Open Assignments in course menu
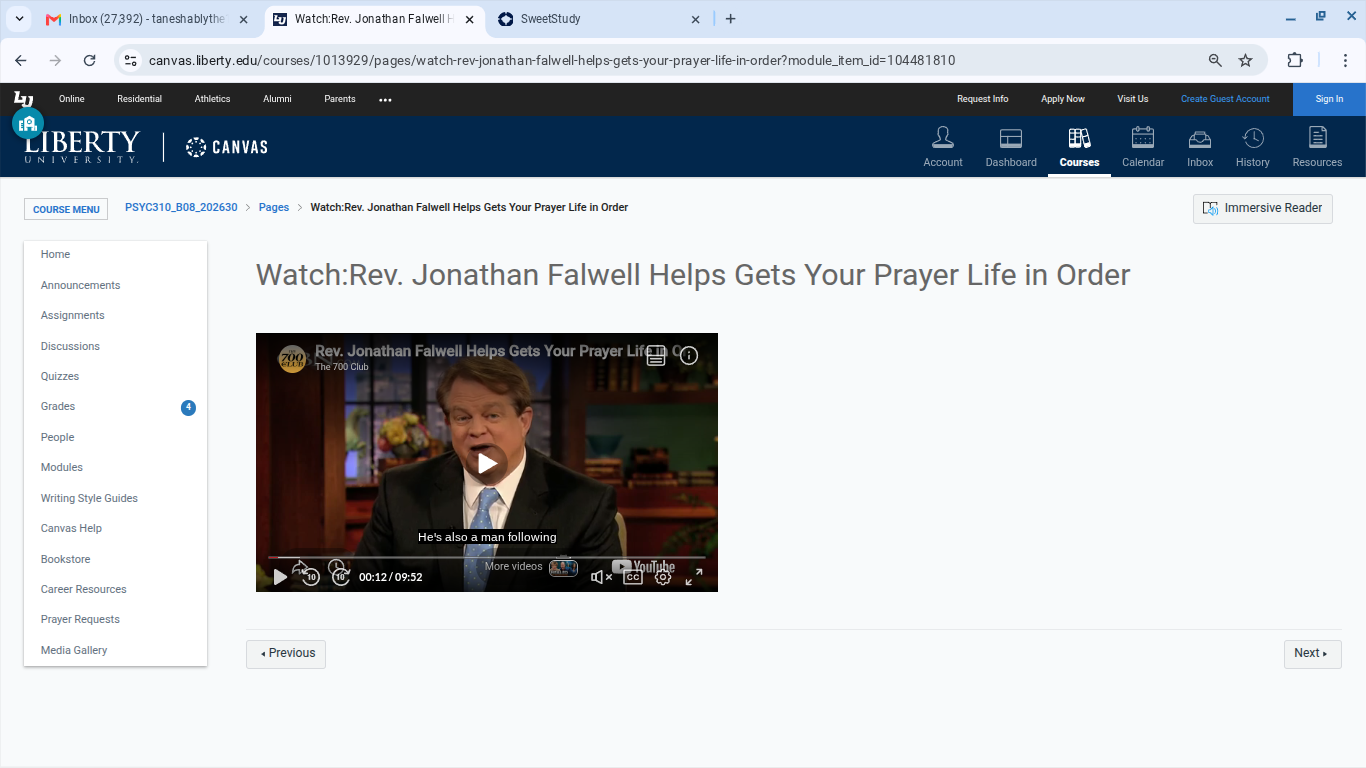Image resolution: width=1366 pixels, height=768 pixels. [72, 316]
